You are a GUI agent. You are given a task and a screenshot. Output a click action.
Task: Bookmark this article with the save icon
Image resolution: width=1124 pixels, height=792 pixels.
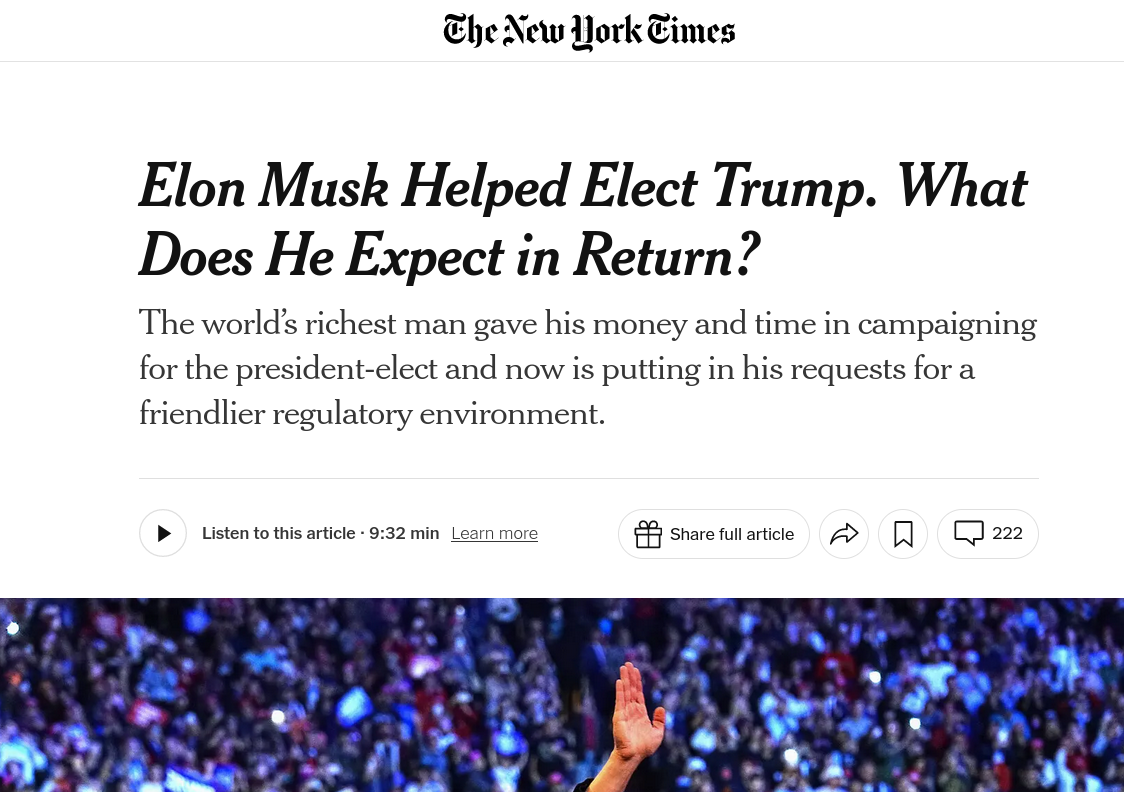(903, 534)
